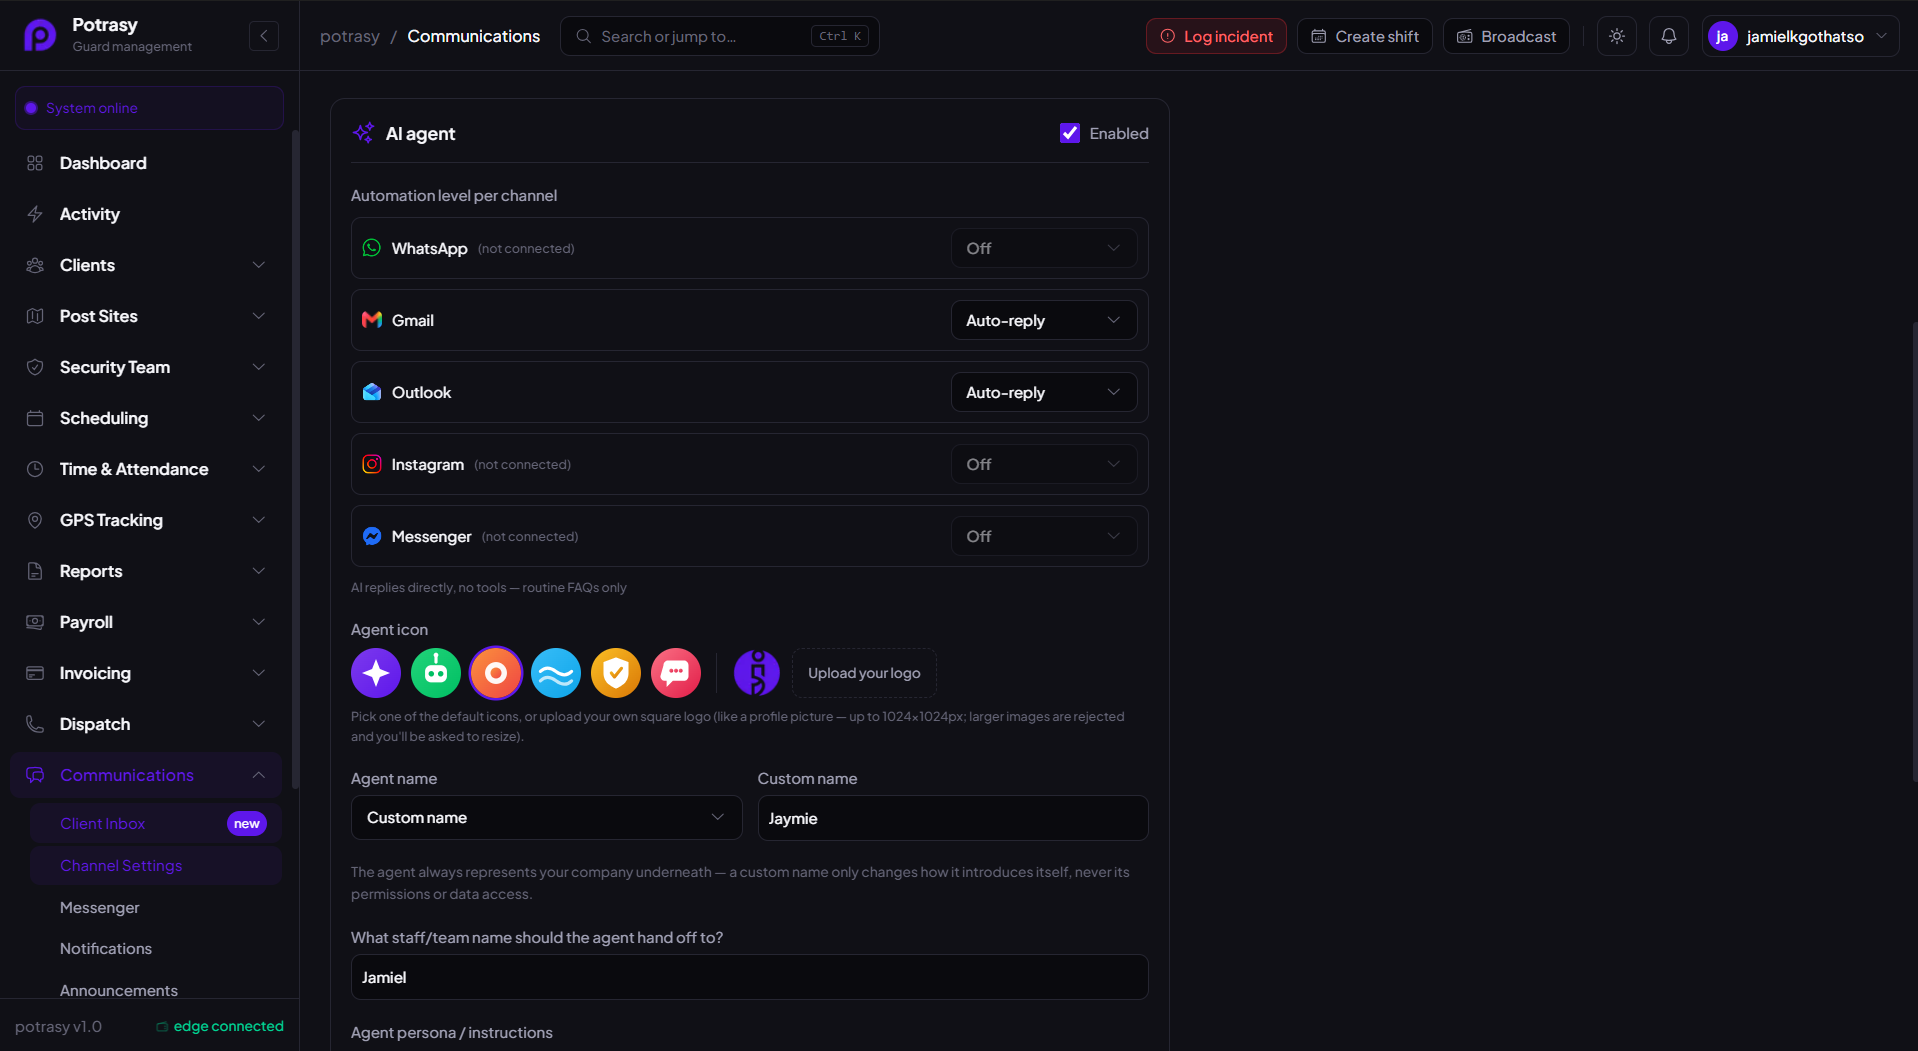
Task: Click Upload your logo button
Action: coord(864,673)
